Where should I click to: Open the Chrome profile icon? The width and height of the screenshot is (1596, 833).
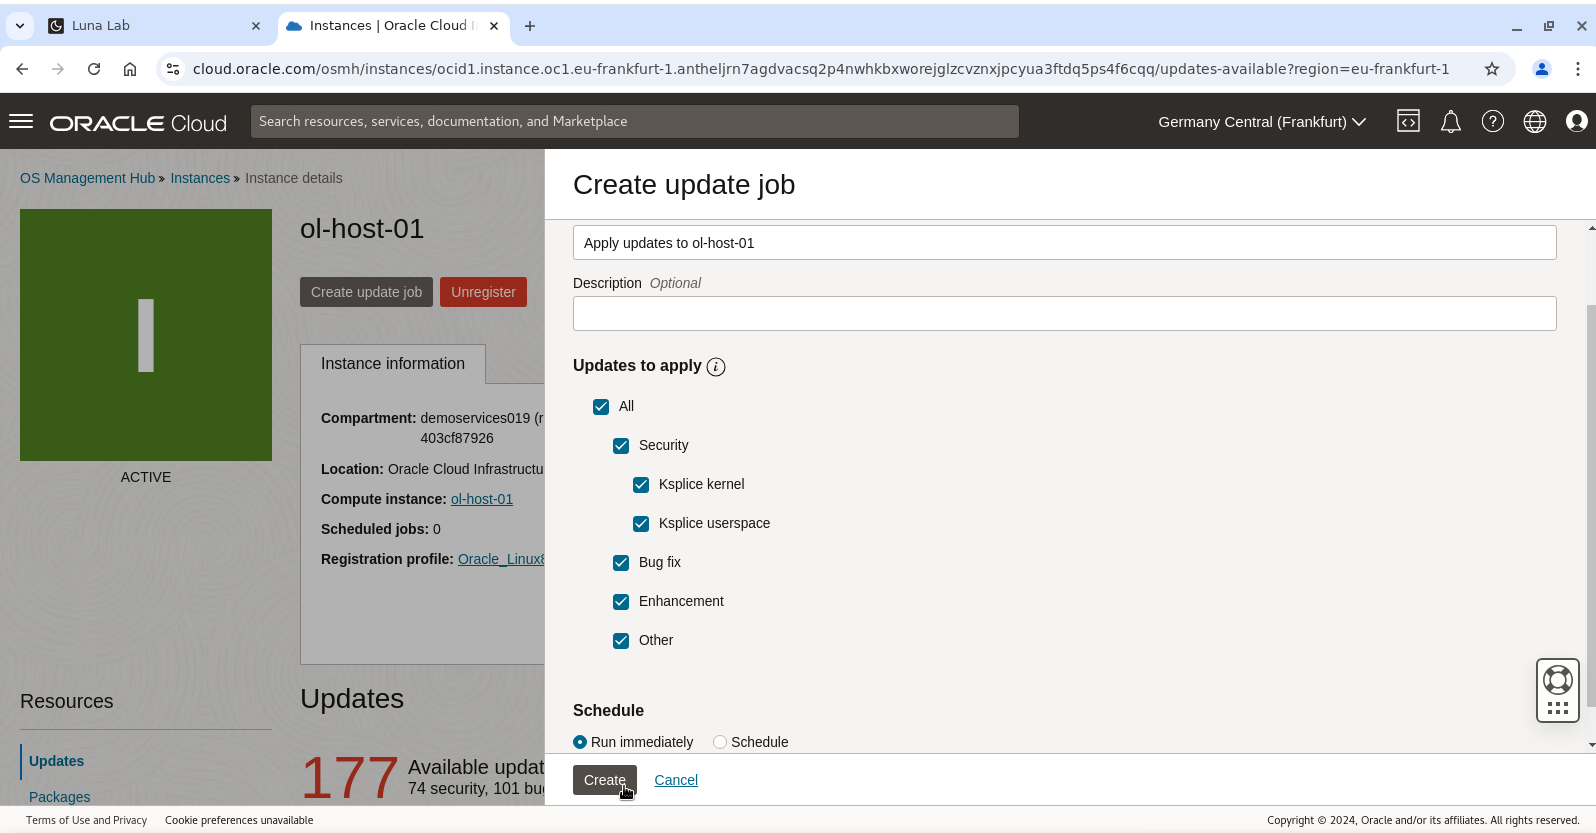pyautogui.click(x=1542, y=69)
